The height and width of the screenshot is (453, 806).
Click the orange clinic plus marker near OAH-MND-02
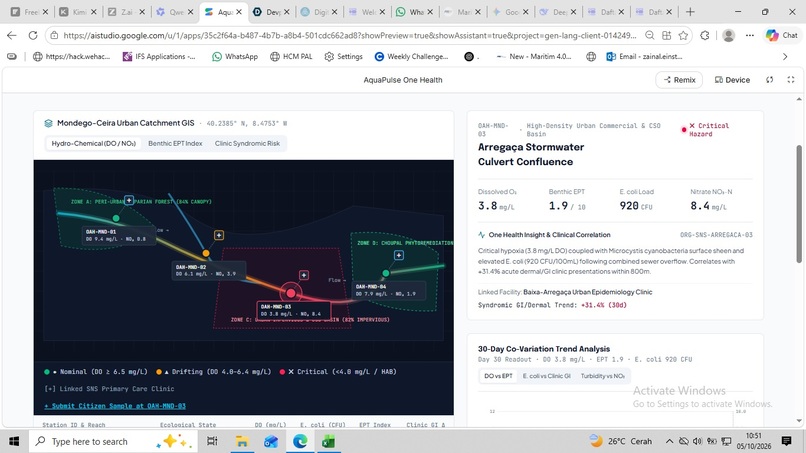click(218, 235)
